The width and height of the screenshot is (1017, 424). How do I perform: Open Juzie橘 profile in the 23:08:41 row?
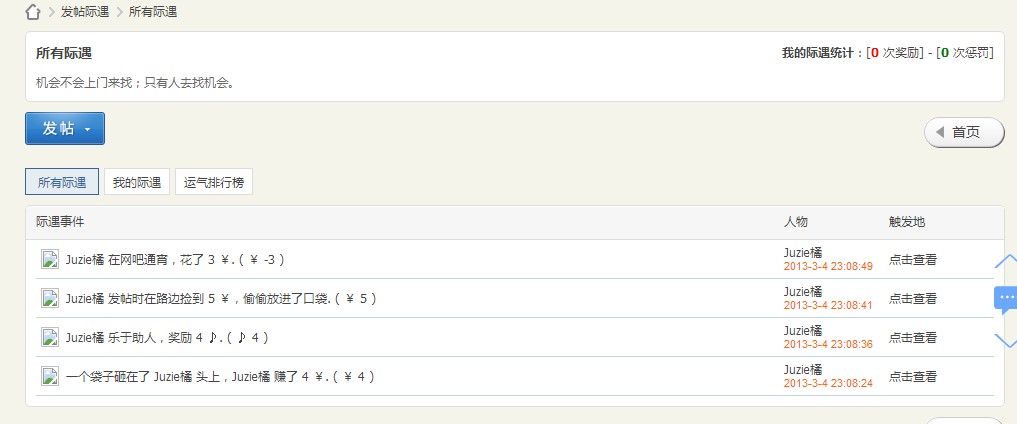803,292
